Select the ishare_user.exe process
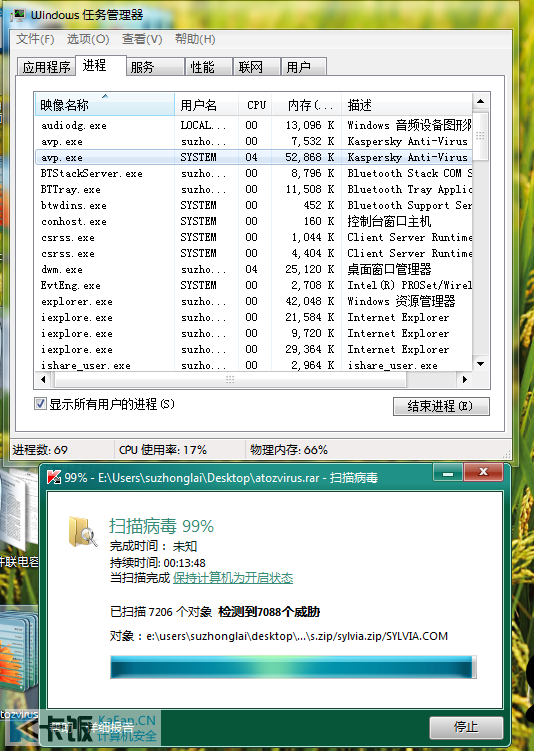Screen dimensions: 534x751 click(253, 365)
